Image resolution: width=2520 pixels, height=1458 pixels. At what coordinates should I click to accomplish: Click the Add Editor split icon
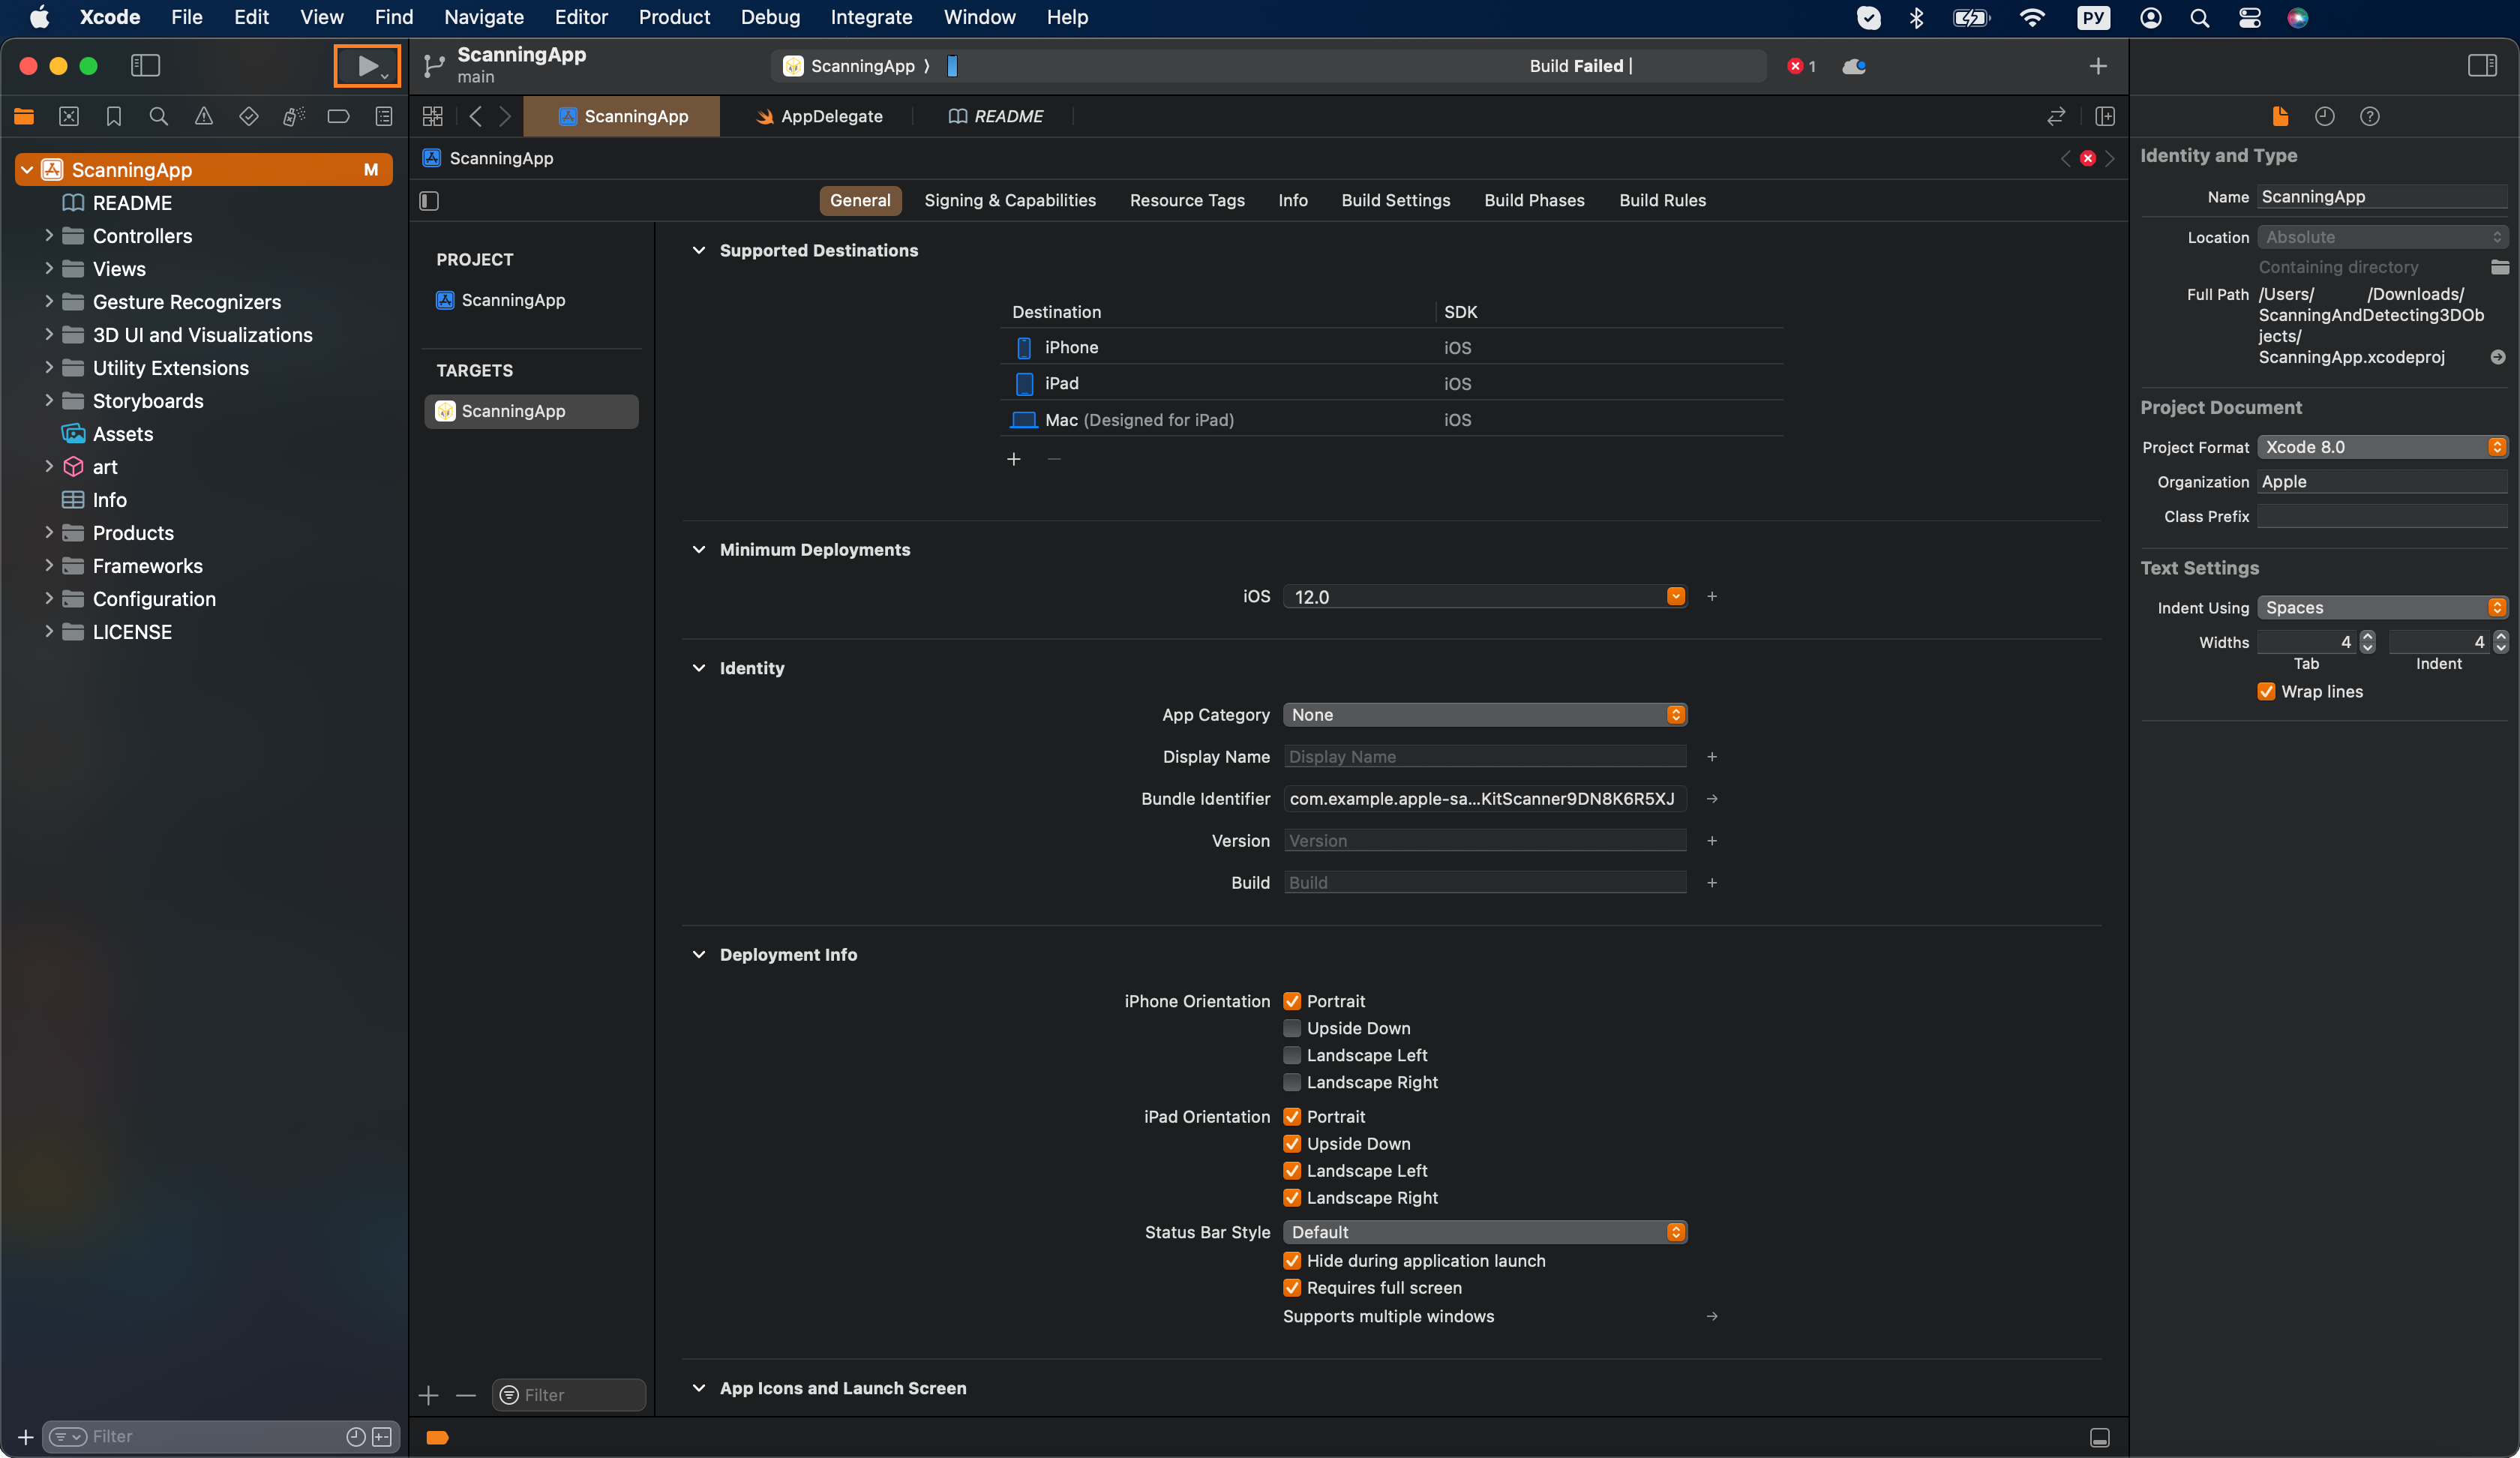pos(2105,117)
